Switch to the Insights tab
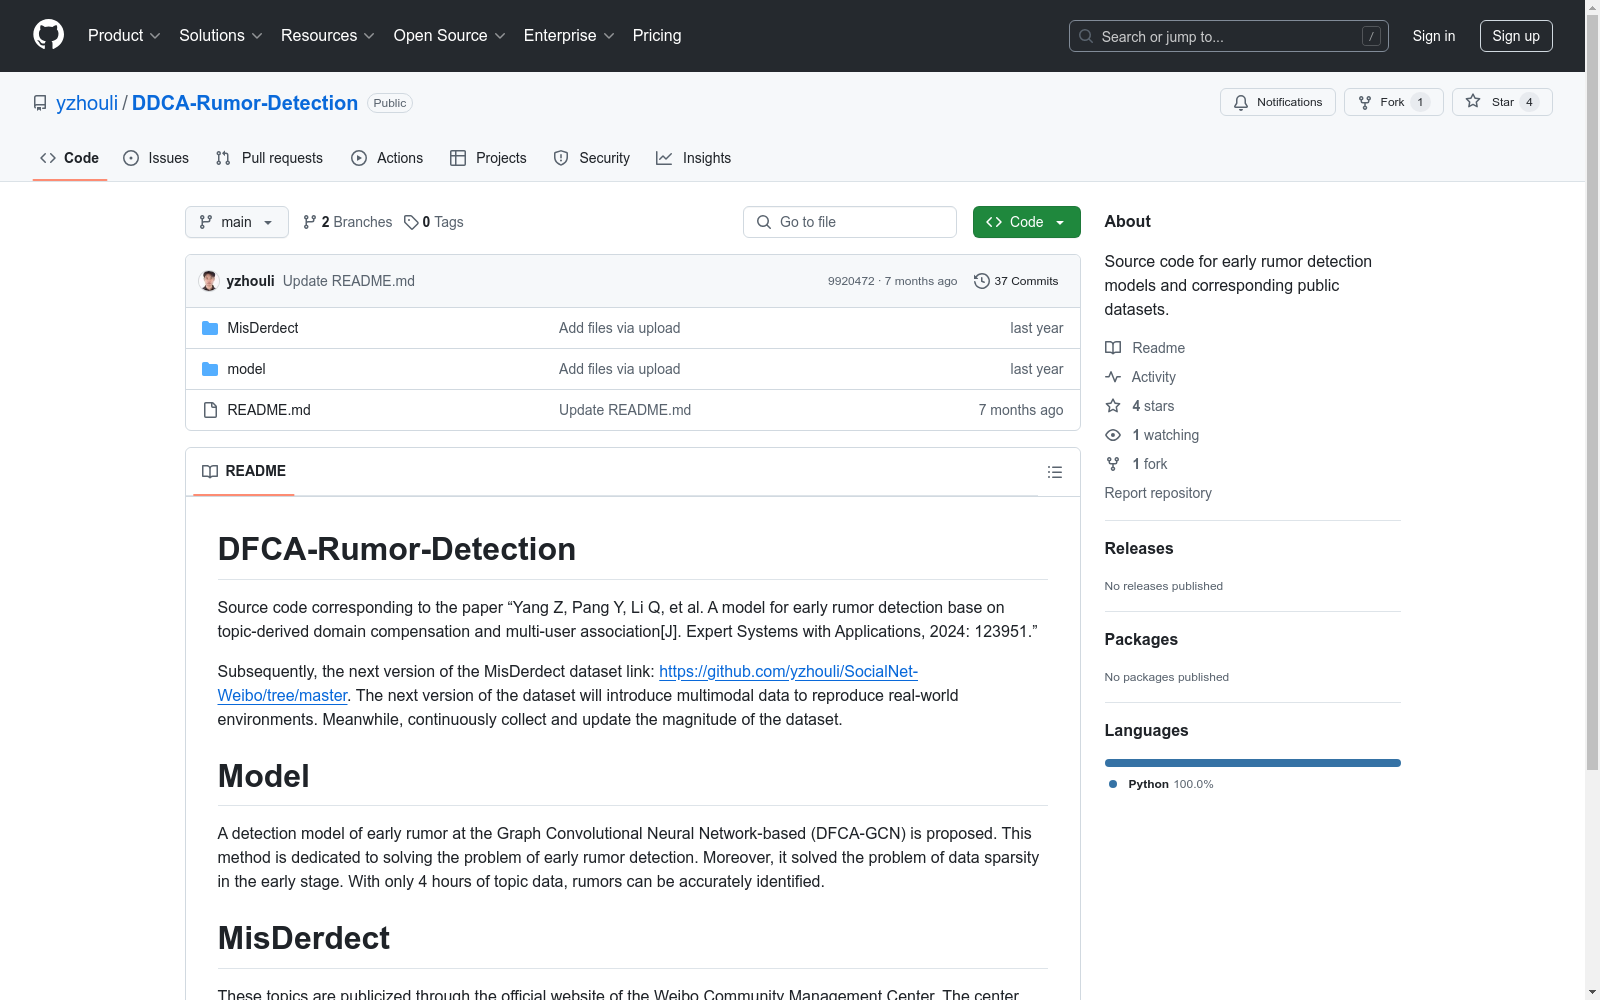 (693, 158)
